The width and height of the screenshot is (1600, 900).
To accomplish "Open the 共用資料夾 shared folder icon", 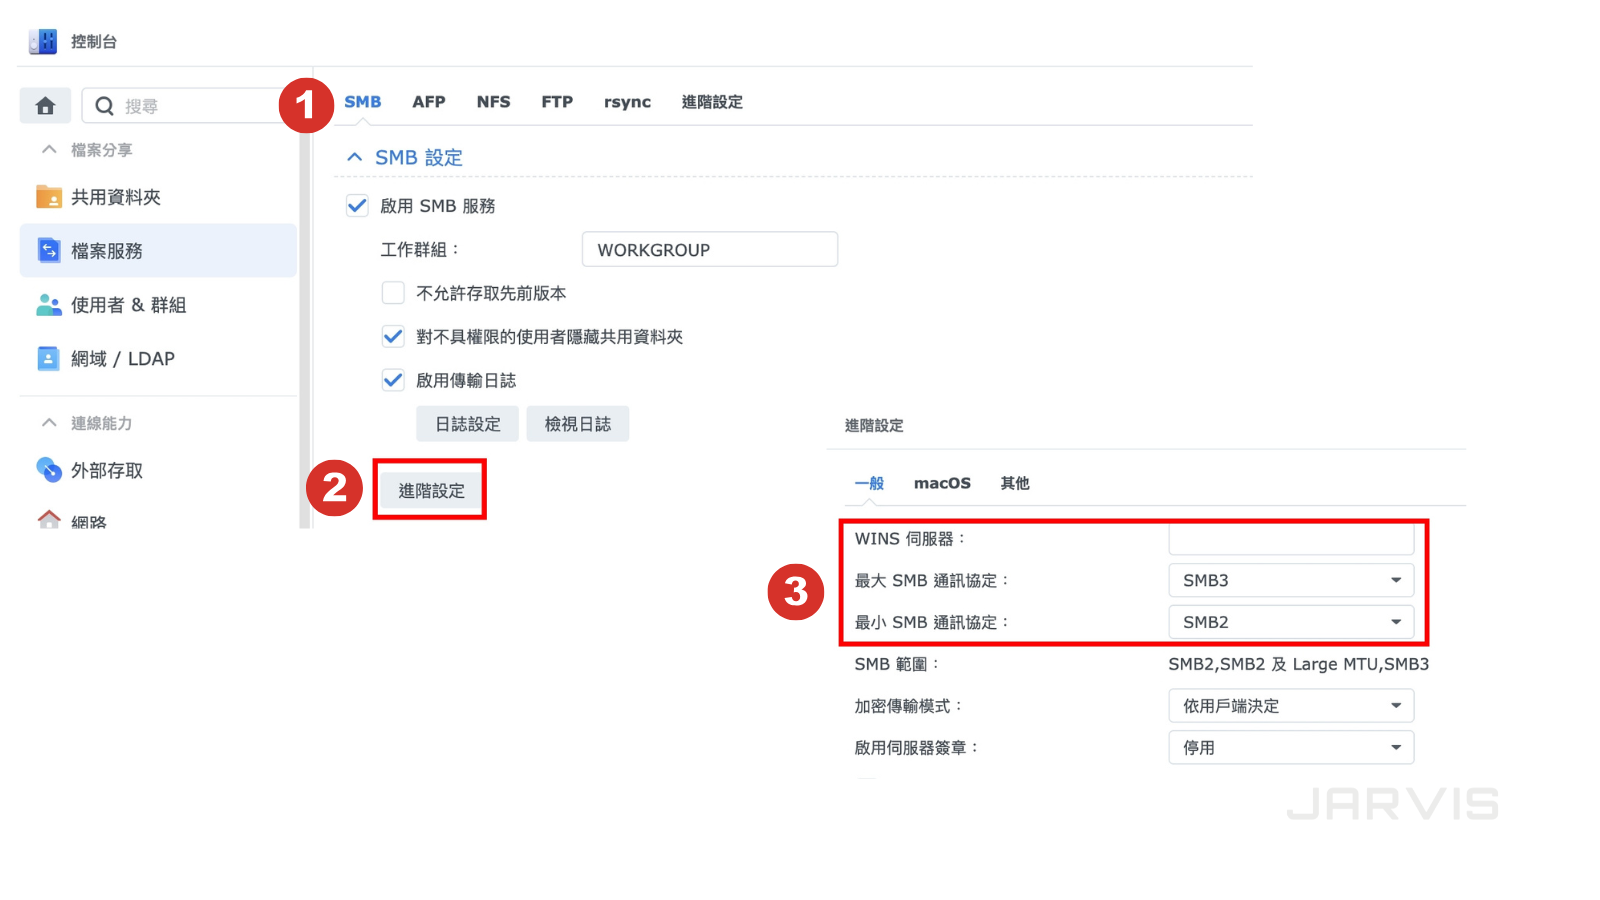I will click(x=48, y=197).
